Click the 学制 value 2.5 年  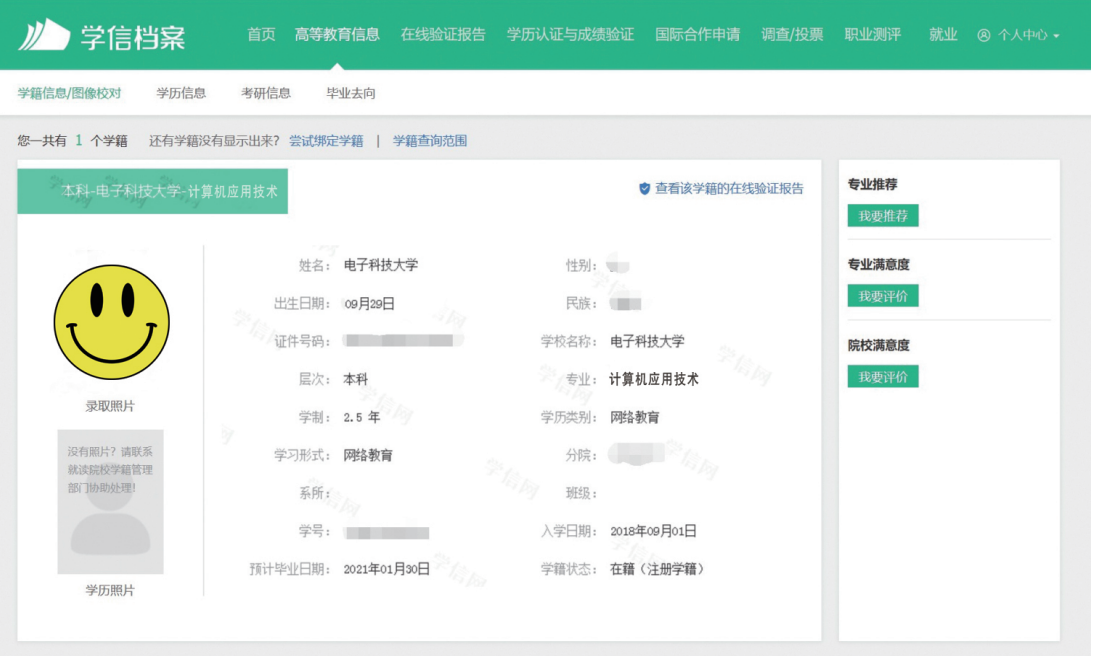click(x=362, y=417)
